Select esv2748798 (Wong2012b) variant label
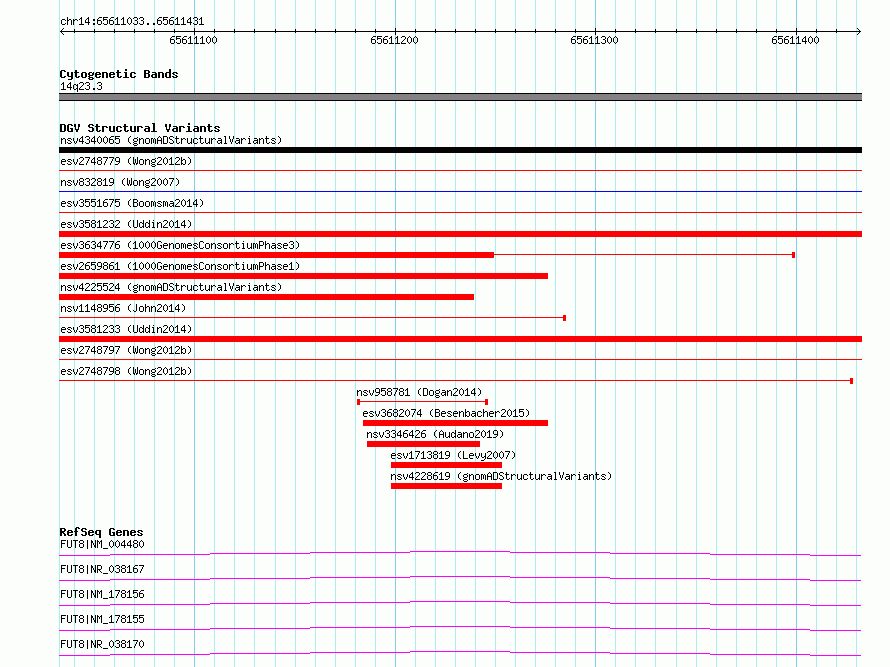This screenshot has width=890, height=667. click(x=126, y=371)
